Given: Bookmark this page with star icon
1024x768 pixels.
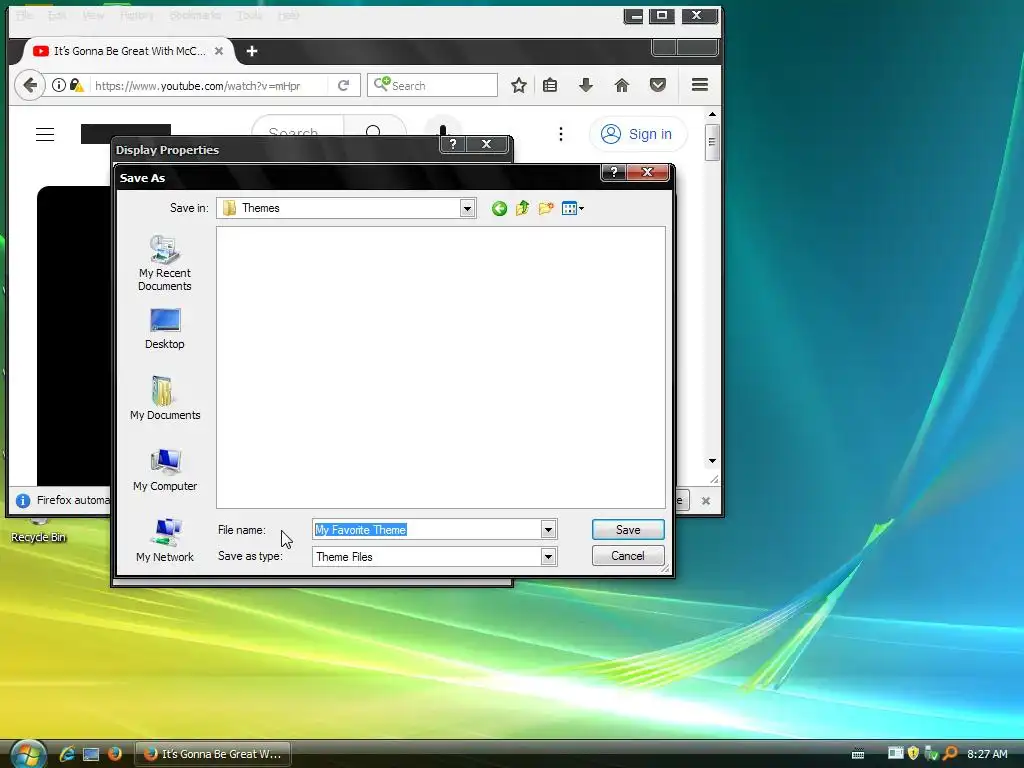Looking at the screenshot, I should click(519, 85).
